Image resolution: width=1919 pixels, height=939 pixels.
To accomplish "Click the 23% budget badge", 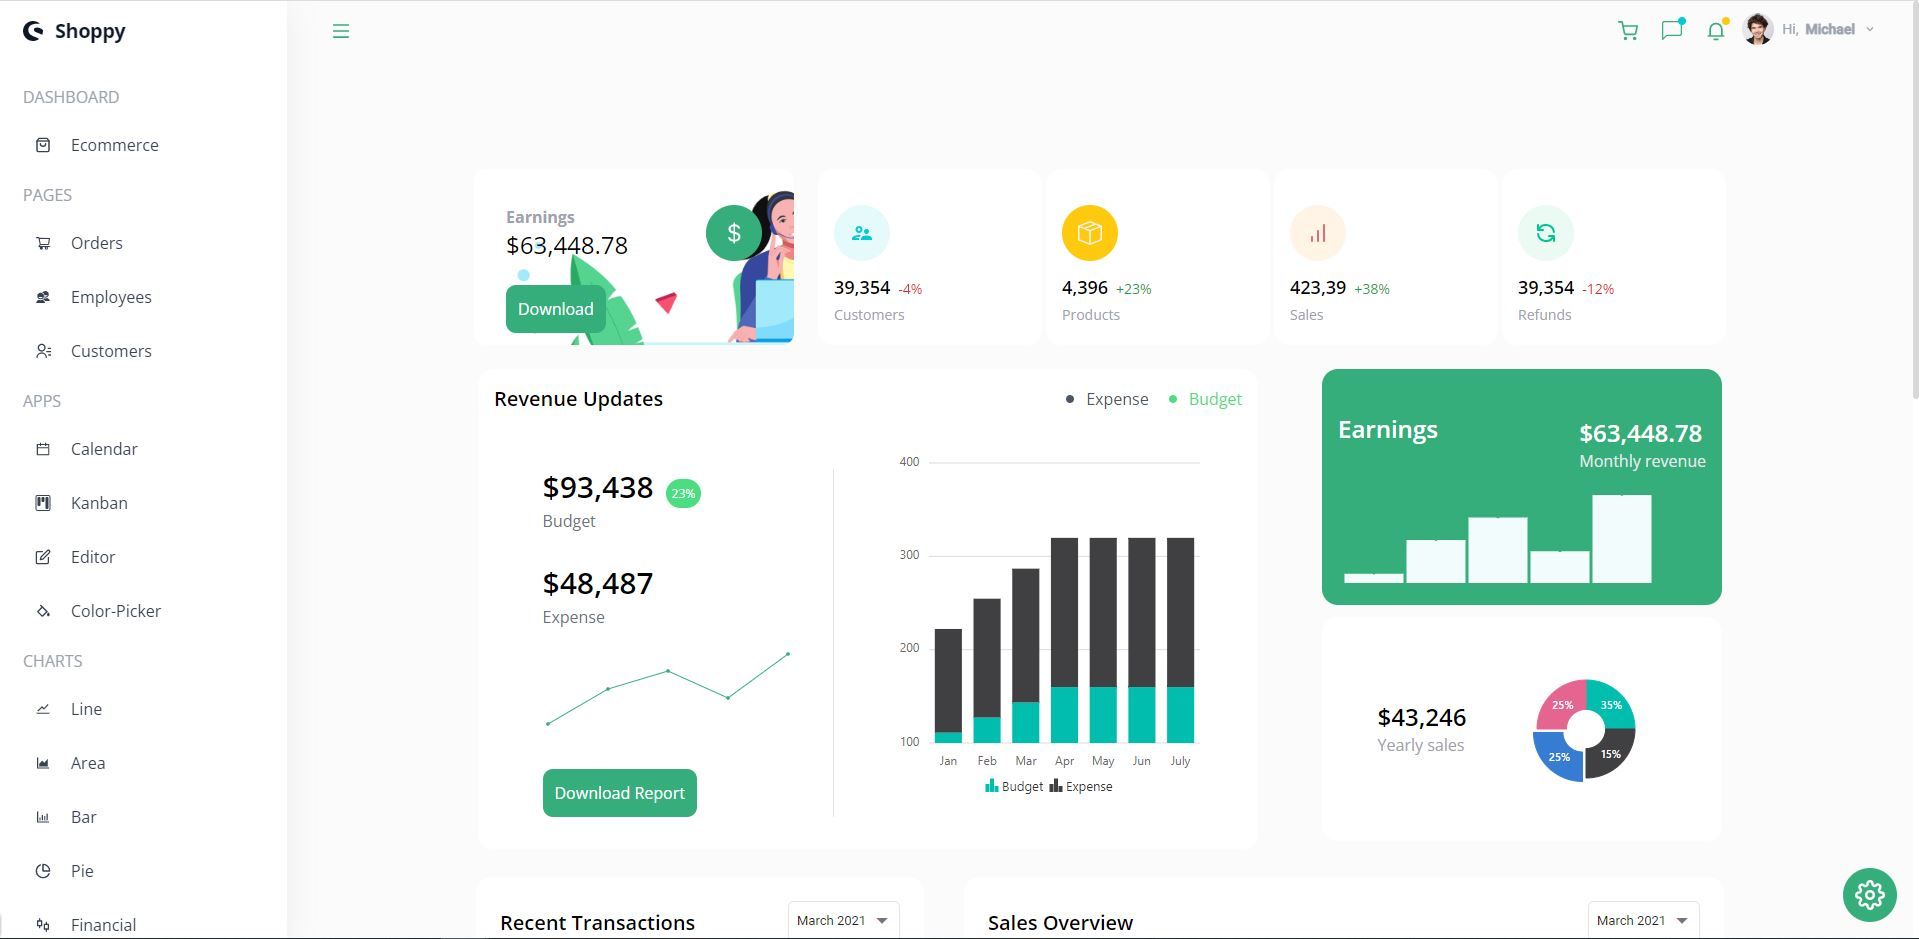I will [x=683, y=493].
